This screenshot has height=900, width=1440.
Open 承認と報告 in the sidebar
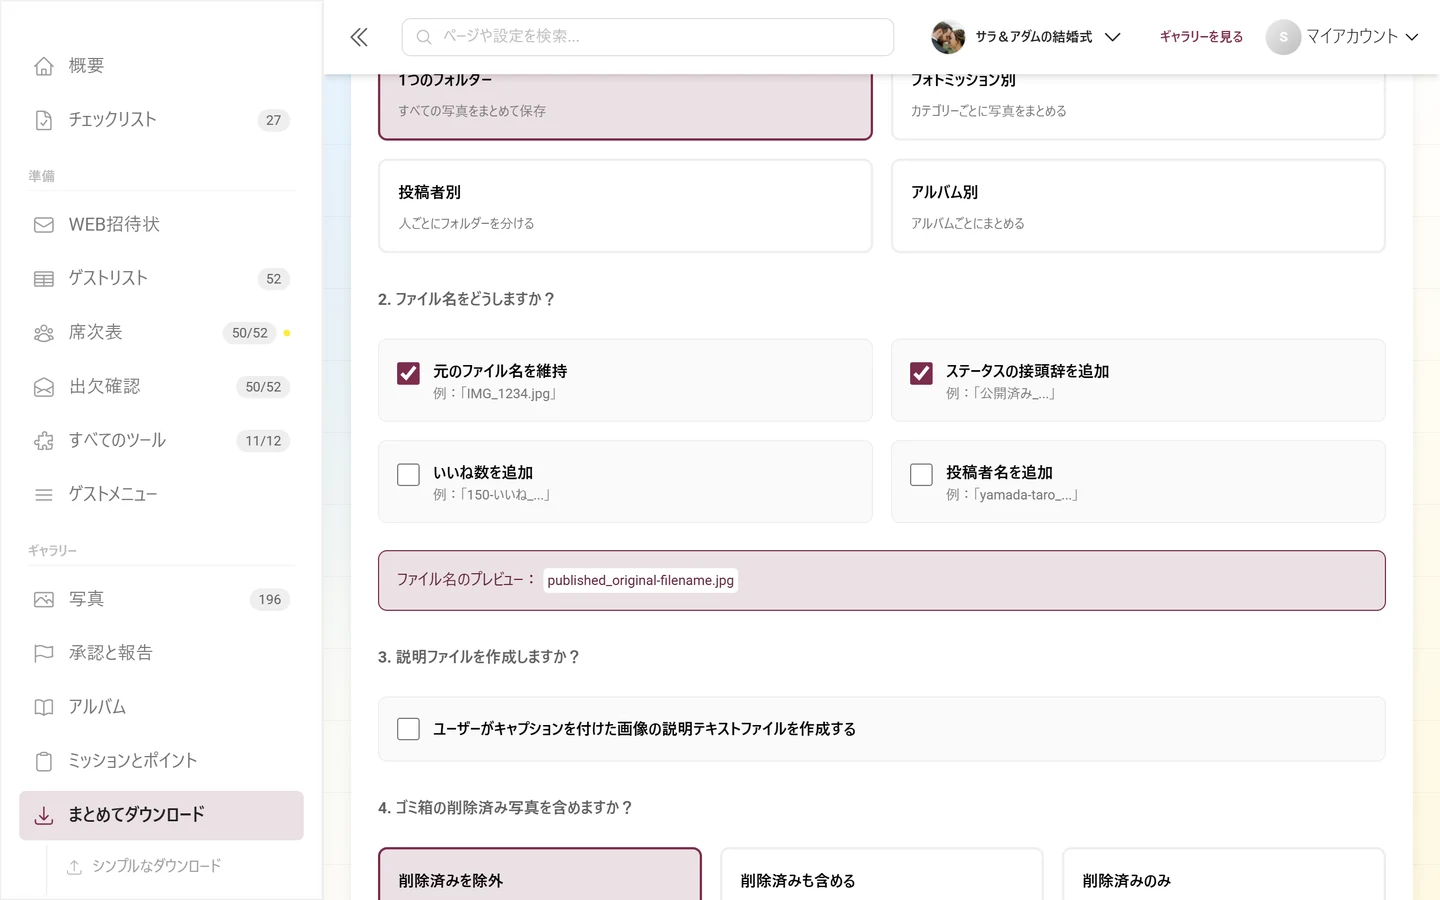point(161,654)
